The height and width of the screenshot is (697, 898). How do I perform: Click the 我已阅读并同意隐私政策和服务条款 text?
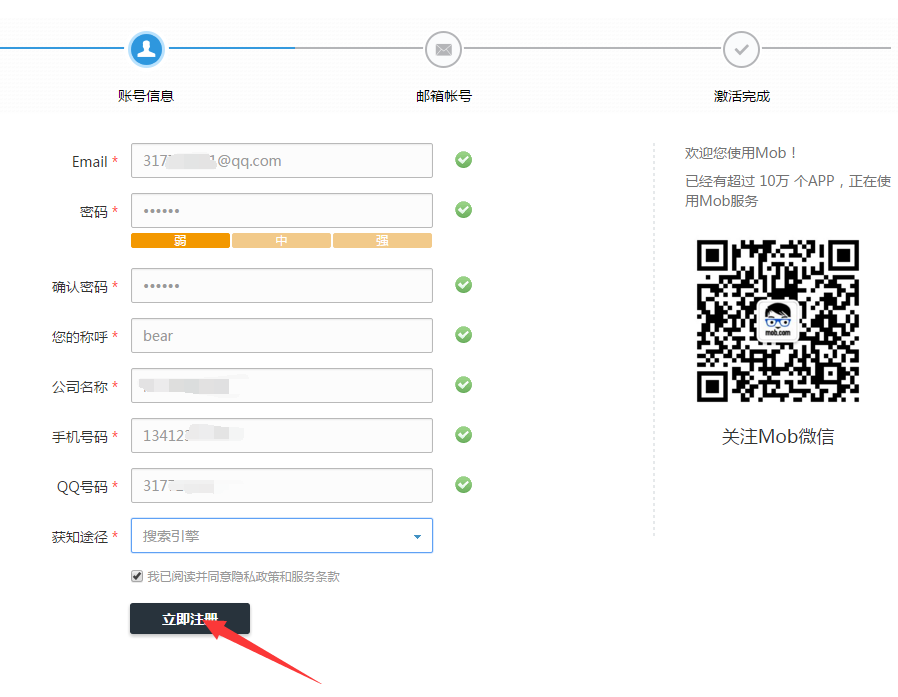[x=243, y=577]
